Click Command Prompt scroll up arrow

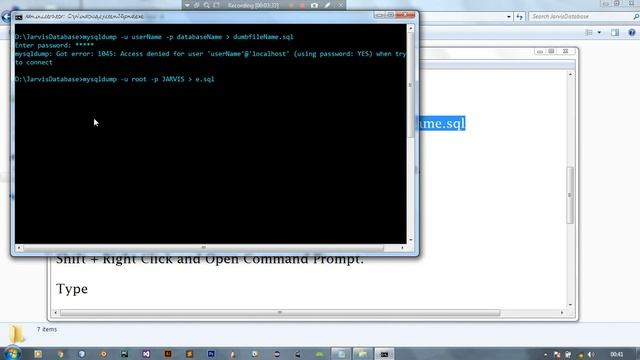click(x=411, y=28)
